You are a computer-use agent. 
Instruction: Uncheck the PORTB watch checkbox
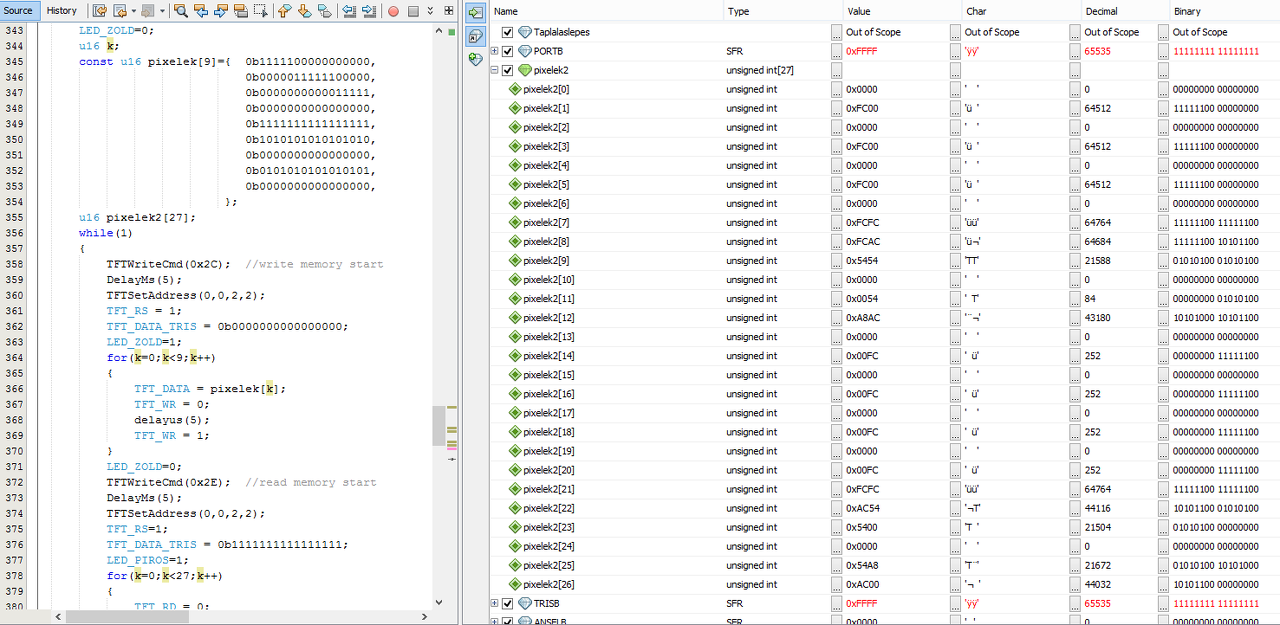pyautogui.click(x=508, y=51)
